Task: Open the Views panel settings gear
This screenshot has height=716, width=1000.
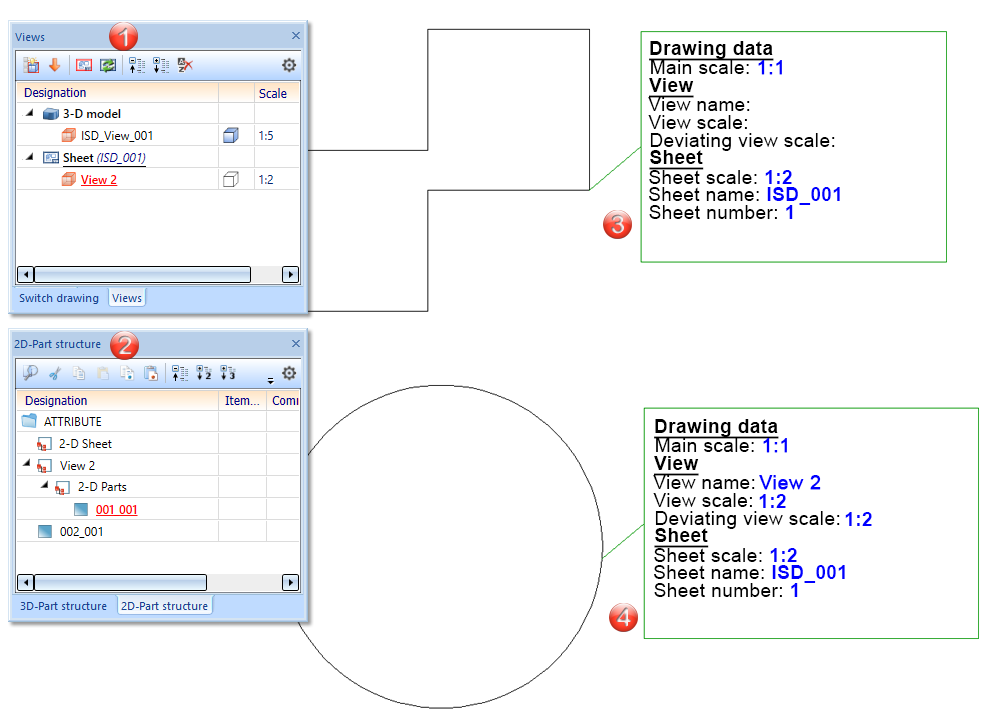Action: coord(289,65)
